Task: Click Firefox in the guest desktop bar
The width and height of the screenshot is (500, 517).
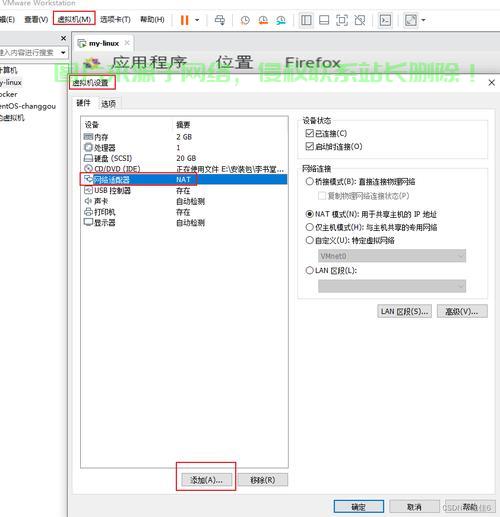Action: [x=313, y=62]
